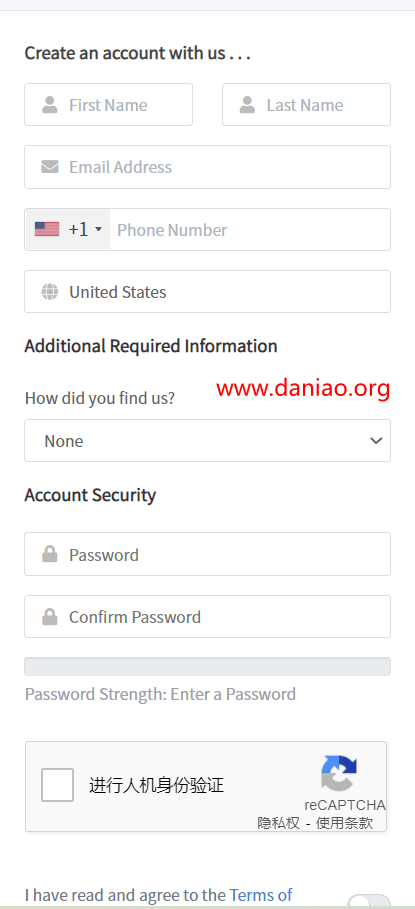Focus the Email Address input field
This screenshot has height=909, width=415.
(x=208, y=167)
